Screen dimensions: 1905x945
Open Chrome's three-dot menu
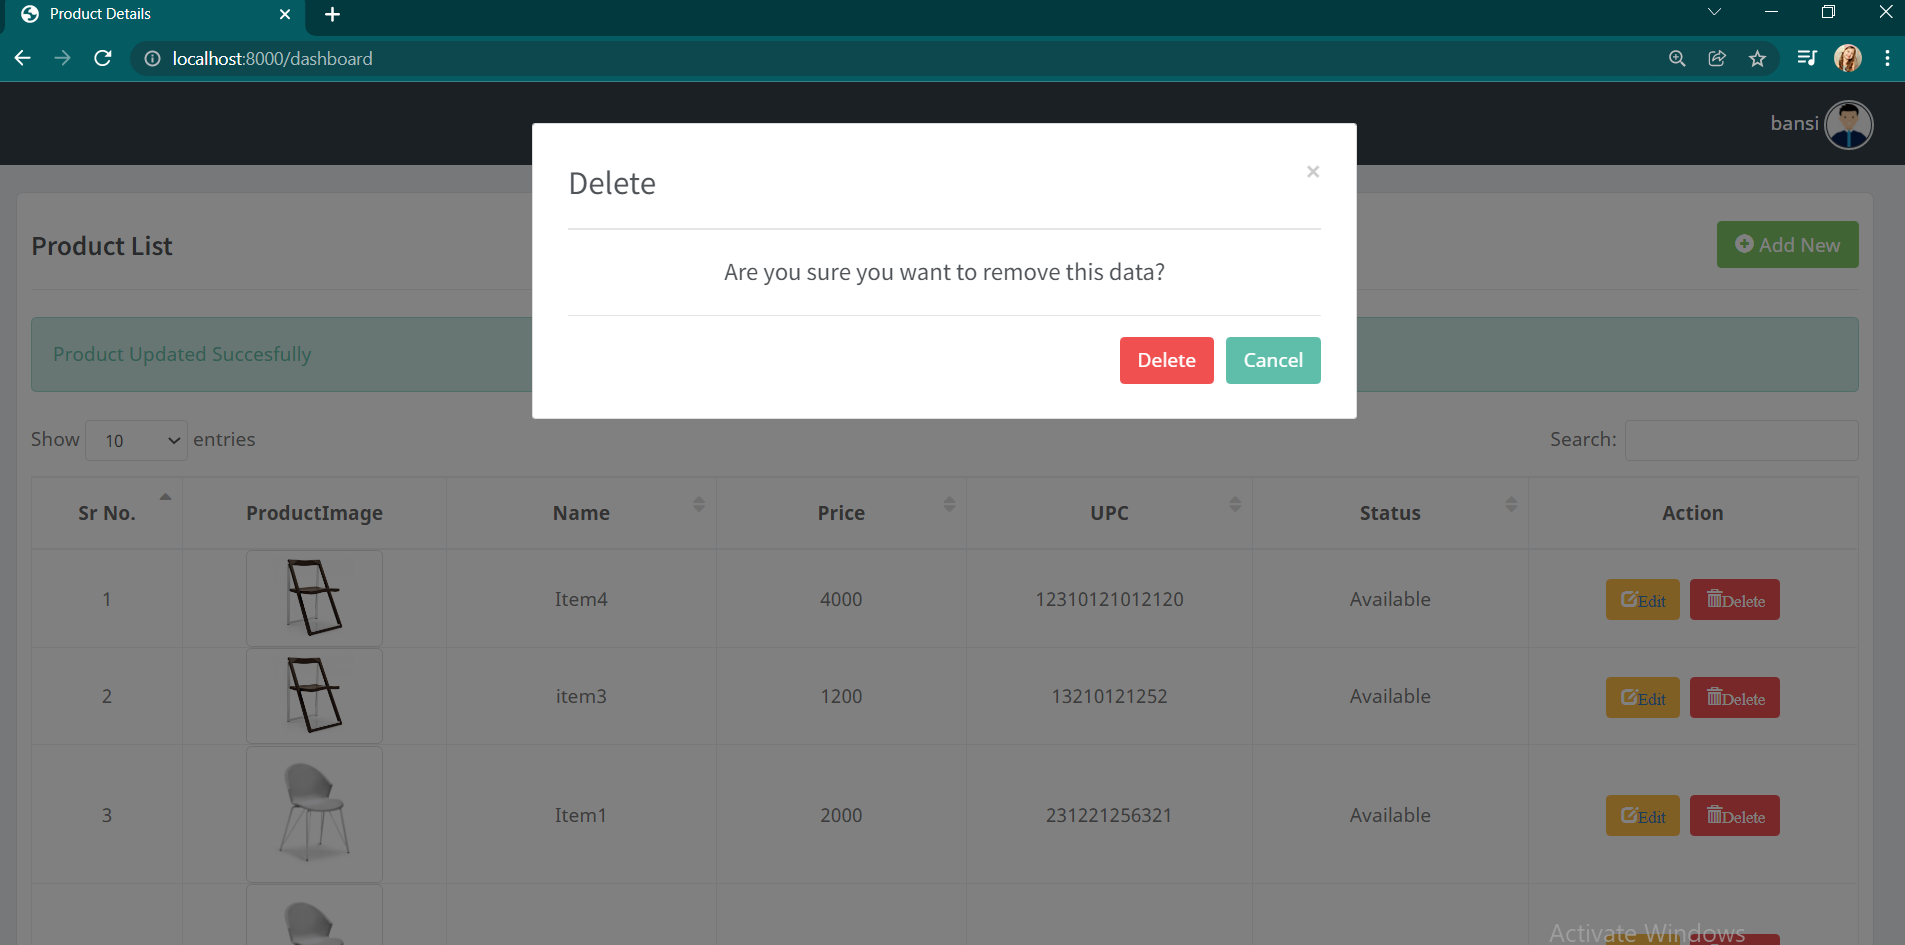tap(1887, 58)
